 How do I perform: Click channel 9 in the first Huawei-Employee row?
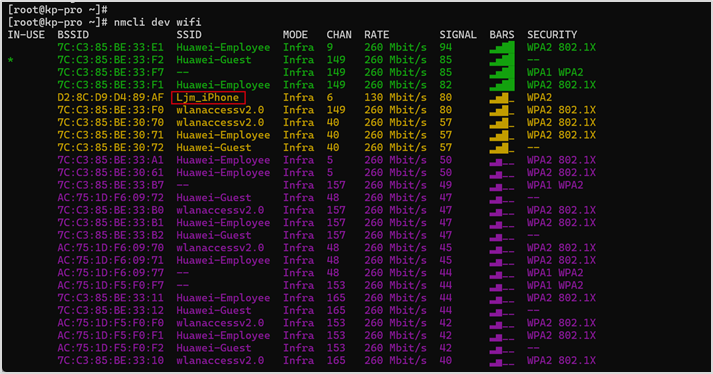click(x=330, y=47)
